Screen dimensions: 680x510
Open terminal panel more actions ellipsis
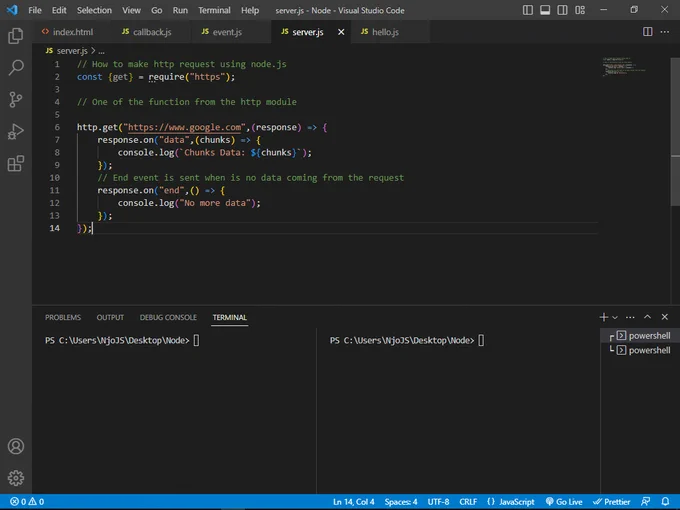click(630, 317)
